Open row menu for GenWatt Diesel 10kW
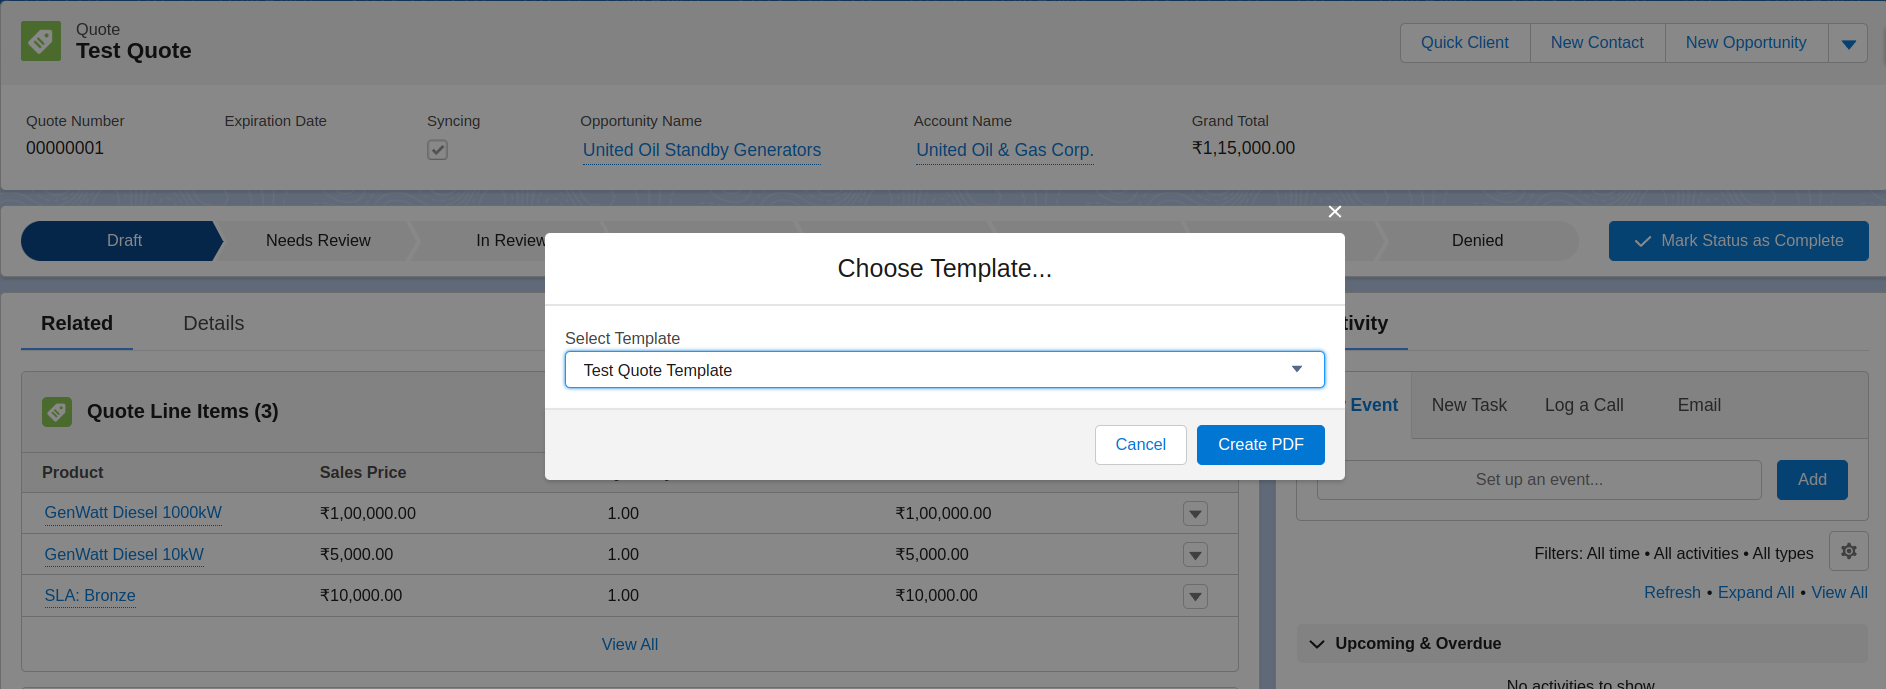 [x=1195, y=555]
